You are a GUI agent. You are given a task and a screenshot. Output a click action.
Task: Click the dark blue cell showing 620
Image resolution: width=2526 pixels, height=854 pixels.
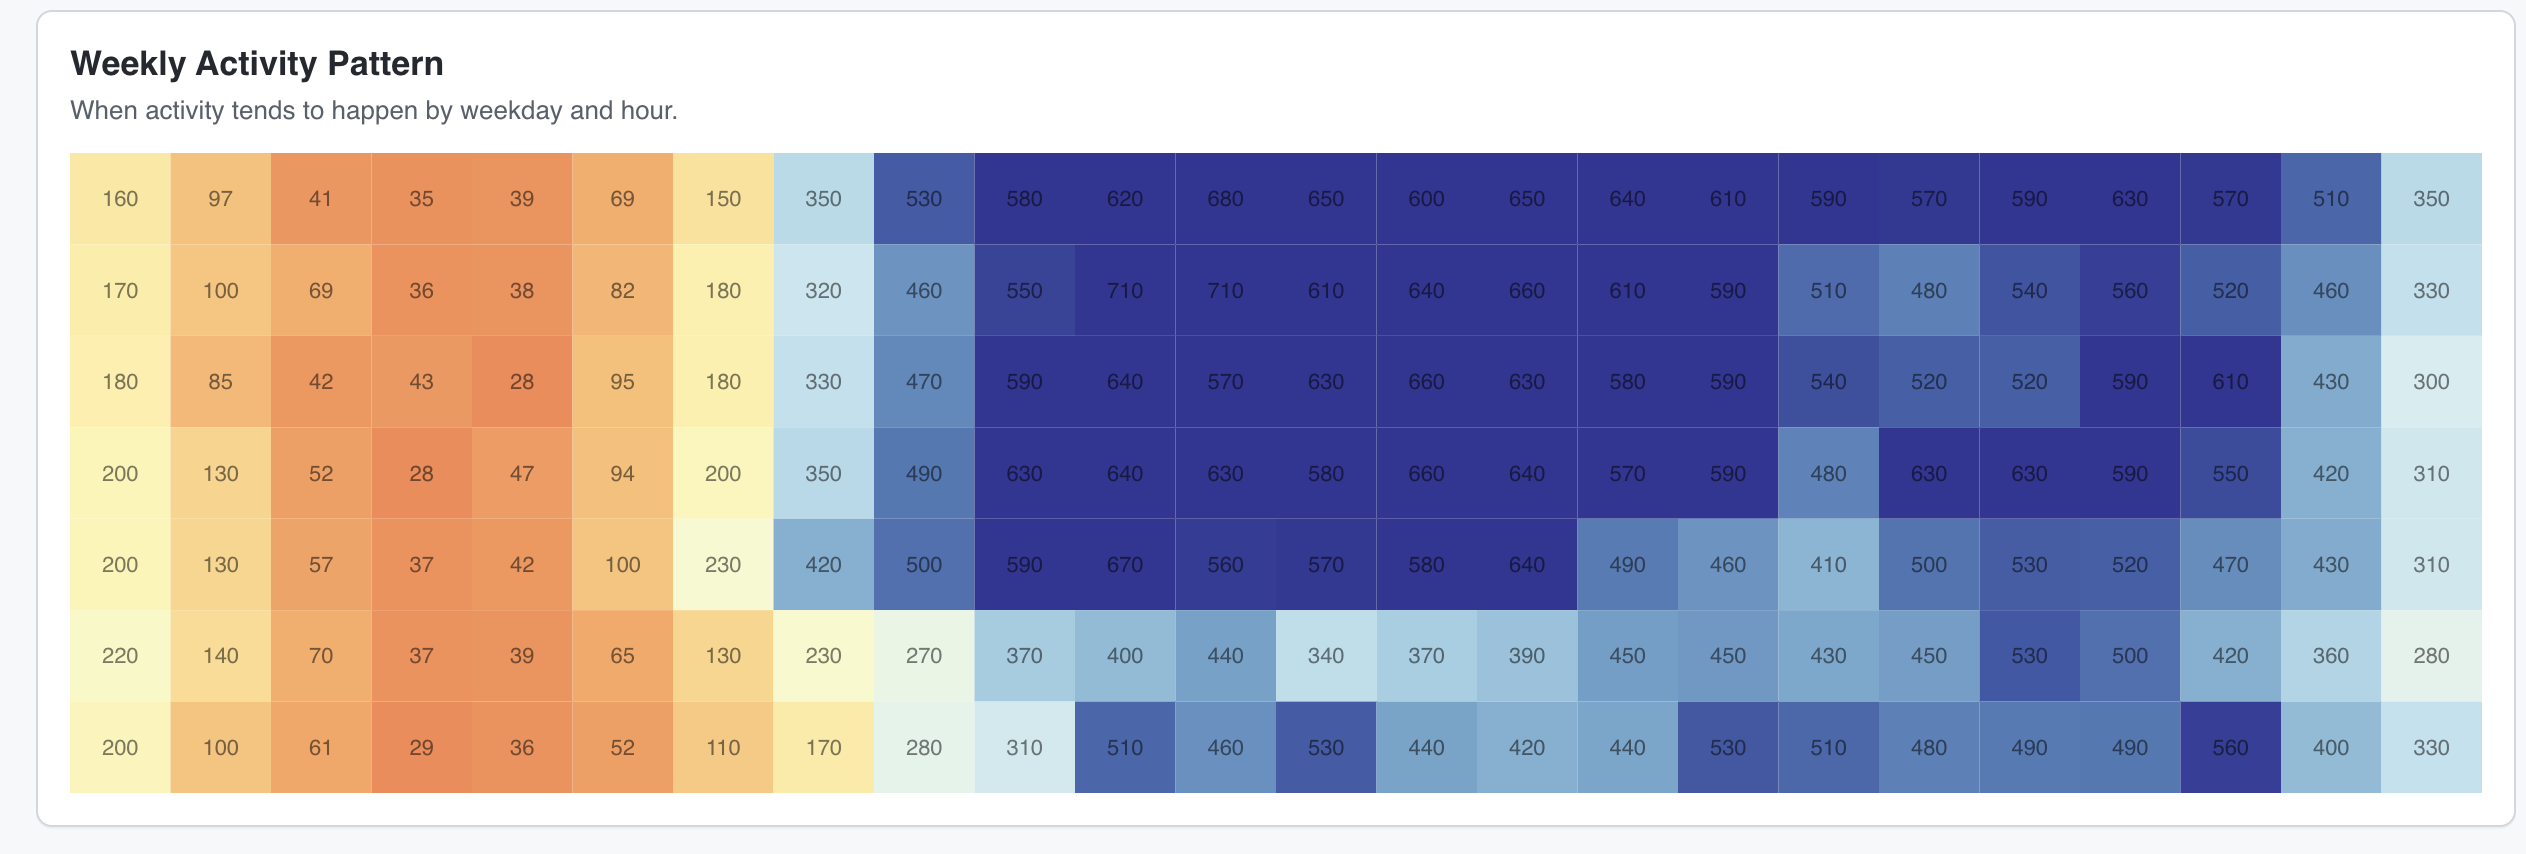coord(1125,198)
